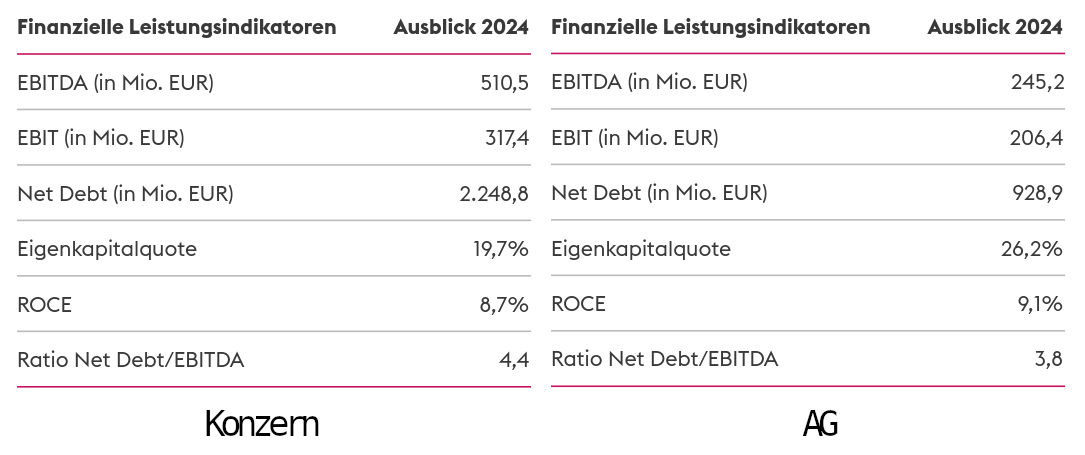The height and width of the screenshot is (455, 1085).
Task: Click the EBIT value 206,4
Action: pyautogui.click(x=1037, y=138)
